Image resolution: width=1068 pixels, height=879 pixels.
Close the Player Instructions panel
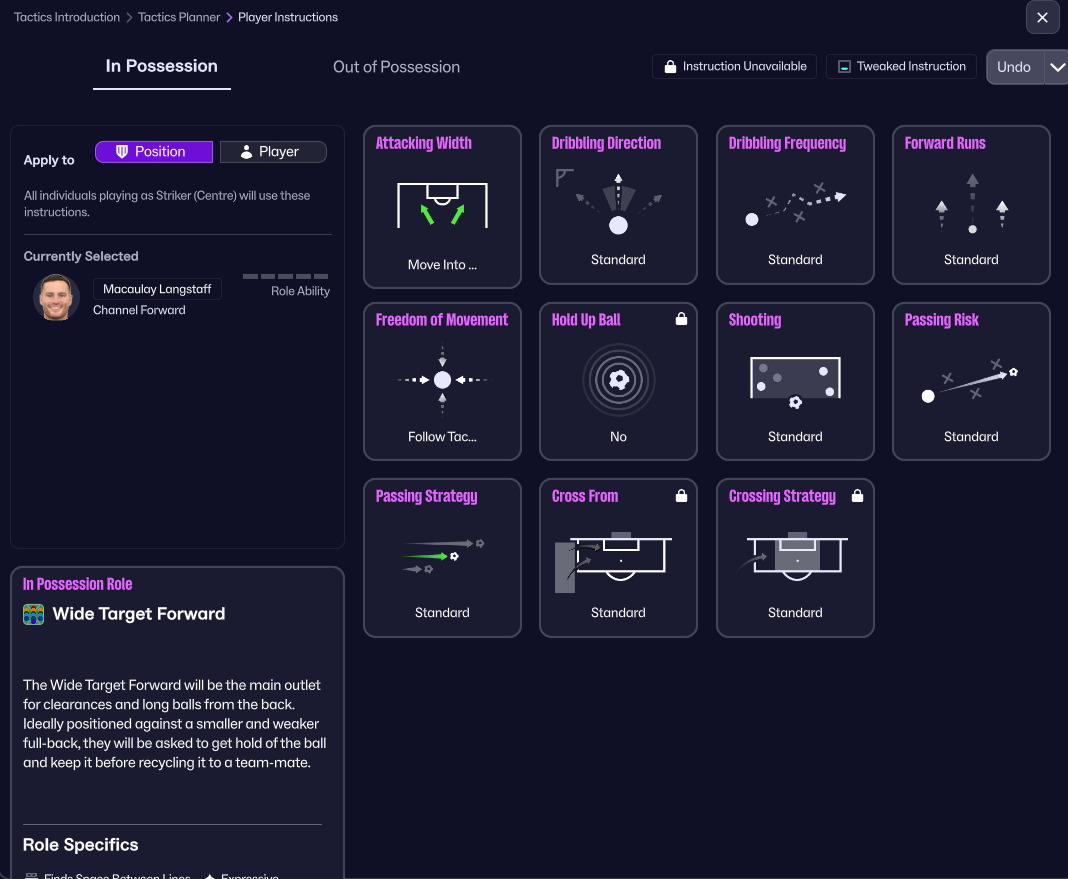pyautogui.click(x=1042, y=17)
